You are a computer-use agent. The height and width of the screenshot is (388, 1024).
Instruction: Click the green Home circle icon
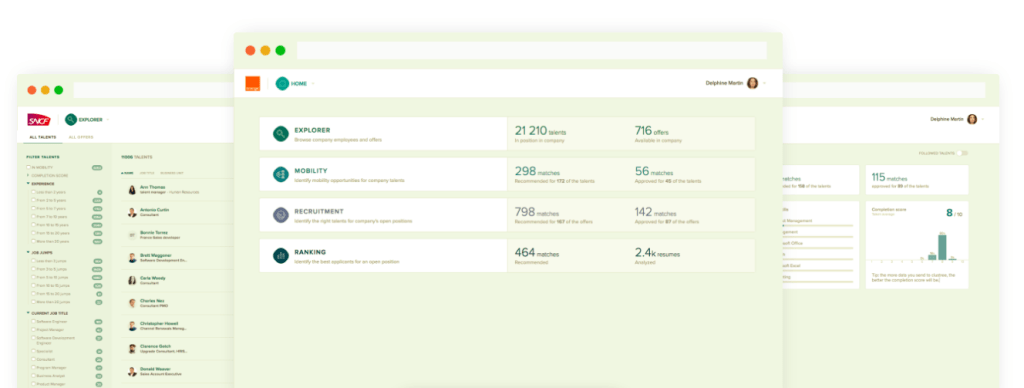(282, 84)
